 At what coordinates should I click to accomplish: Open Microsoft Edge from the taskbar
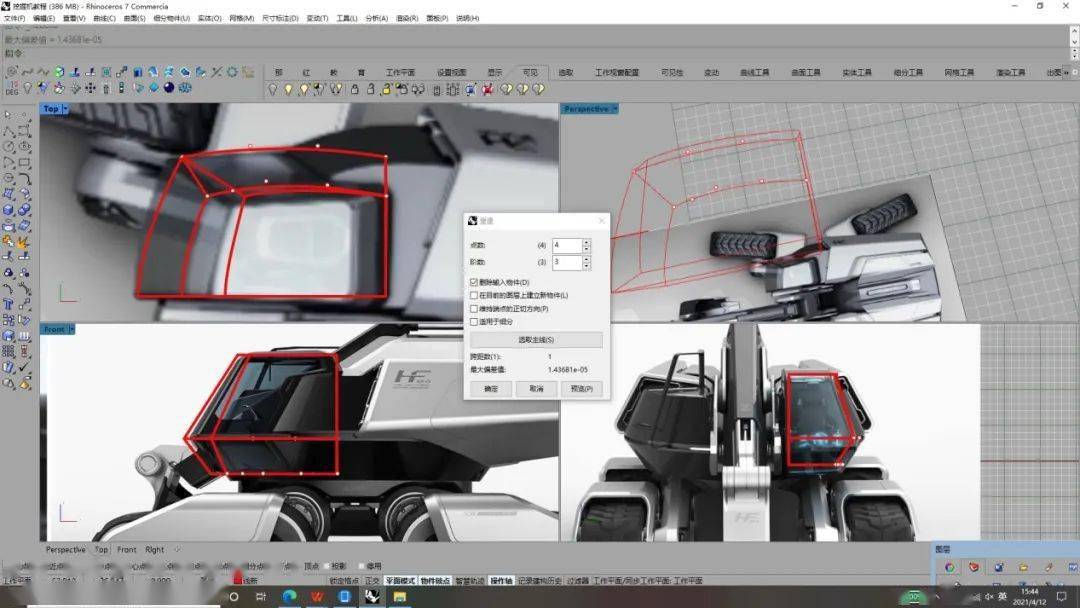pyautogui.click(x=289, y=596)
